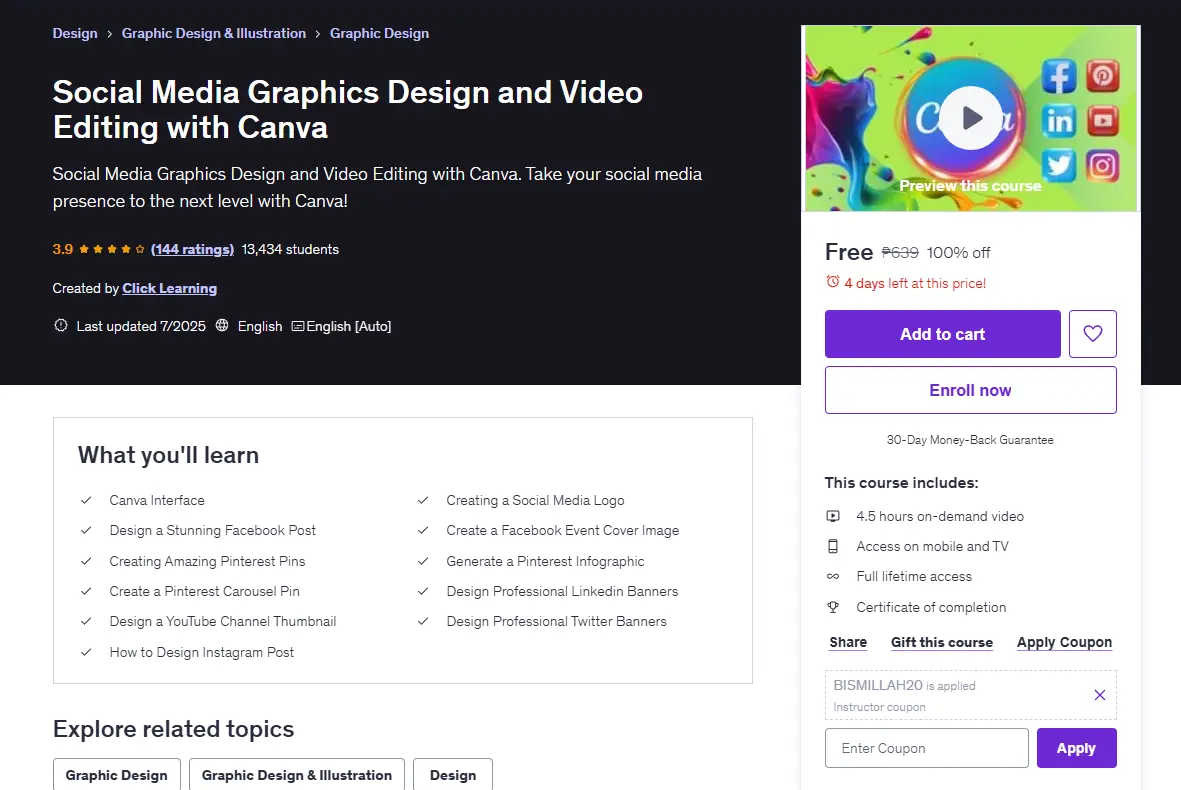Click the course title heading

[x=347, y=110]
